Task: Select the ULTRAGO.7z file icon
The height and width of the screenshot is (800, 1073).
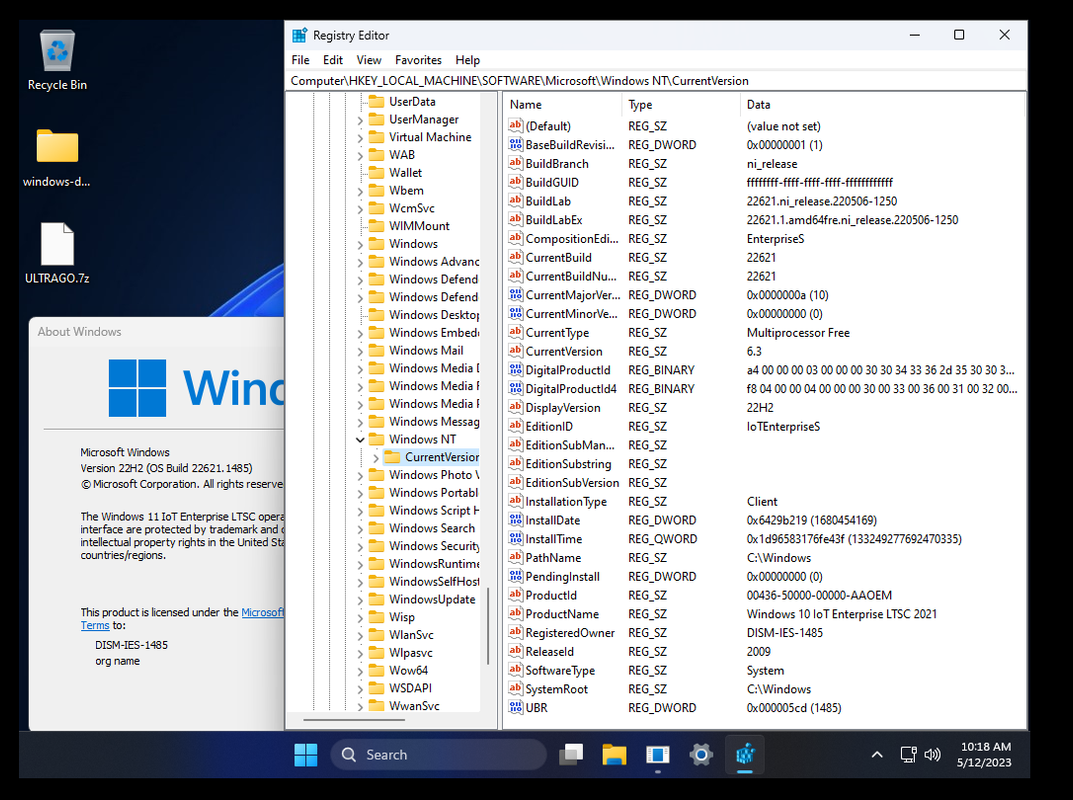Action: coord(57,253)
